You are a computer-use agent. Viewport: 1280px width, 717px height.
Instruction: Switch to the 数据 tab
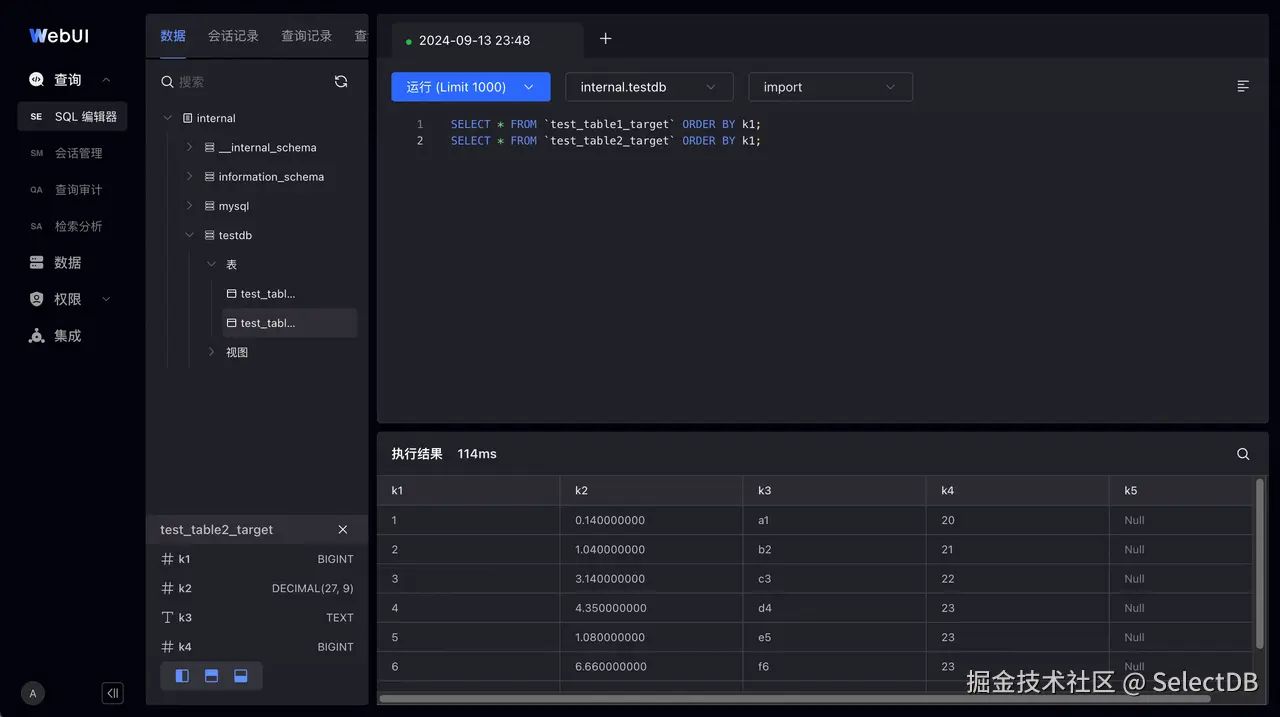(x=173, y=36)
